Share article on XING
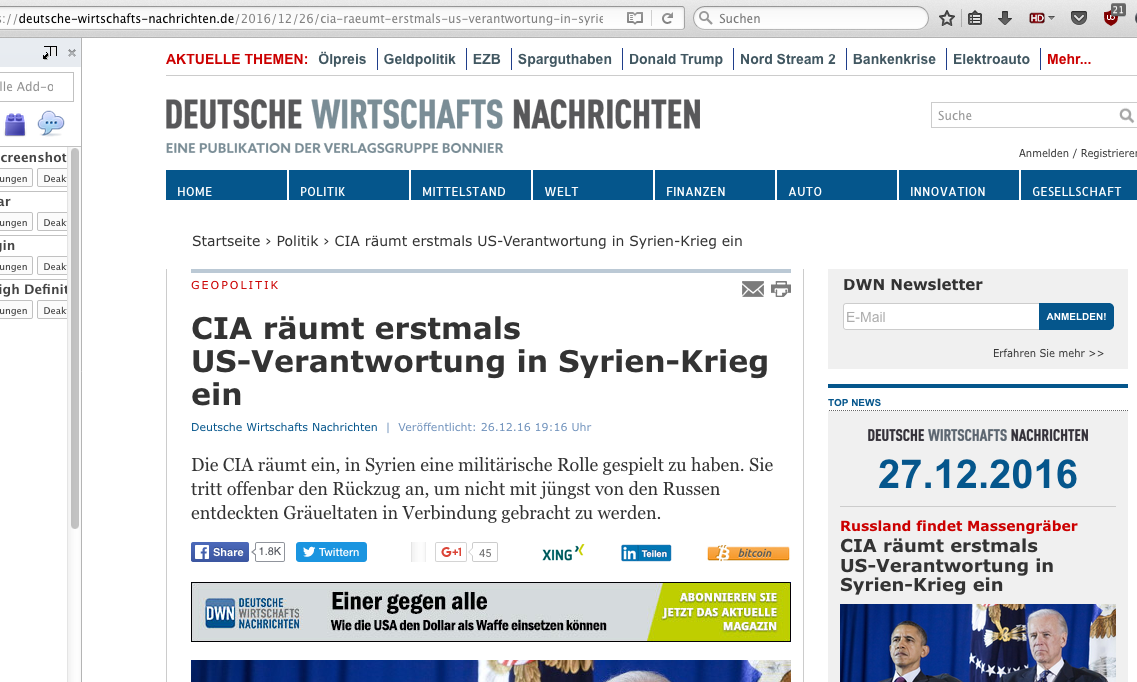The height and width of the screenshot is (682, 1137). tap(563, 553)
